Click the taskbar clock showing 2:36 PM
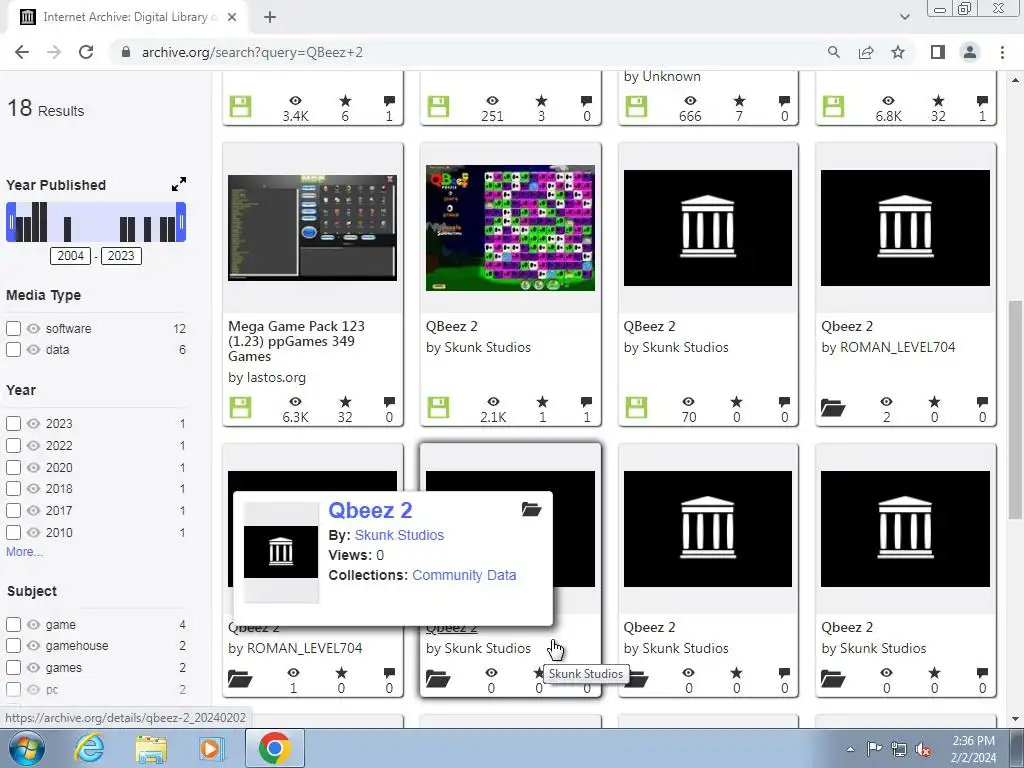 coord(973,748)
